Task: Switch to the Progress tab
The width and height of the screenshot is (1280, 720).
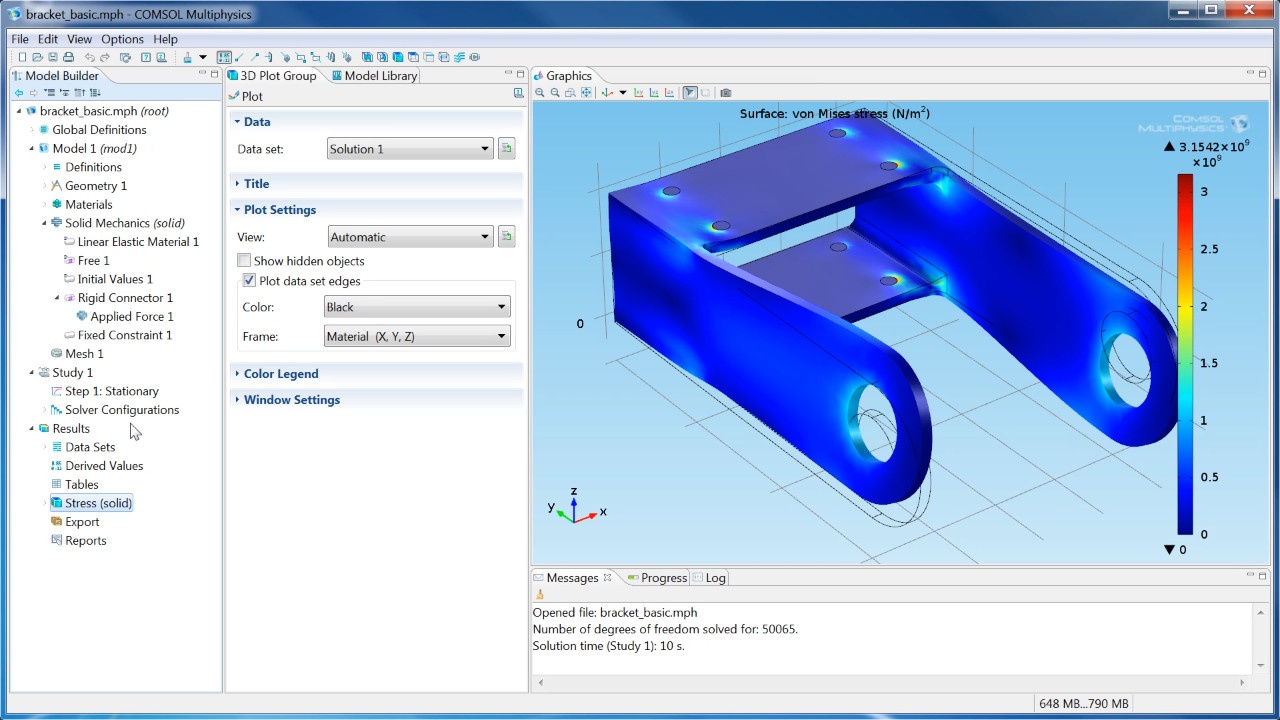Action: (657, 577)
